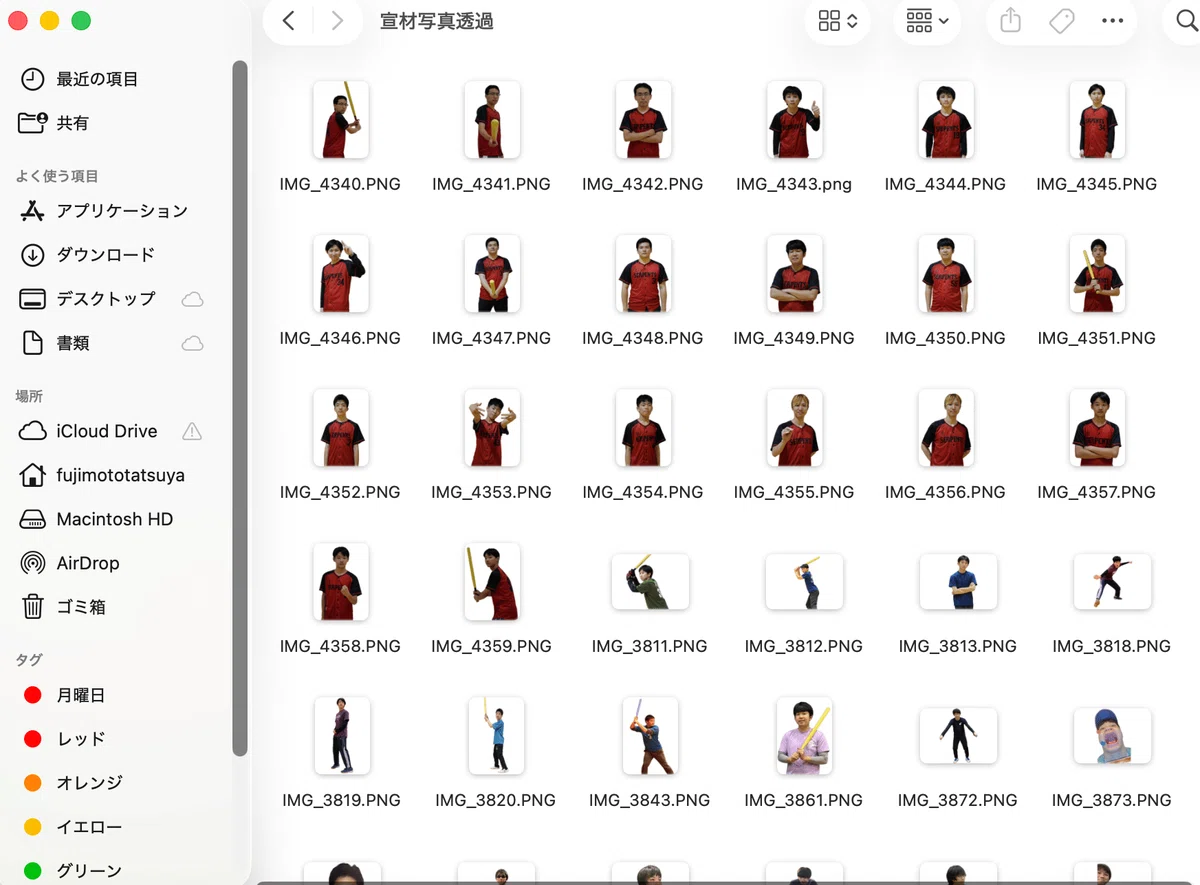1200x885 pixels.
Task: Select thumbnail of IMG_4357.PNG
Action: point(1097,428)
